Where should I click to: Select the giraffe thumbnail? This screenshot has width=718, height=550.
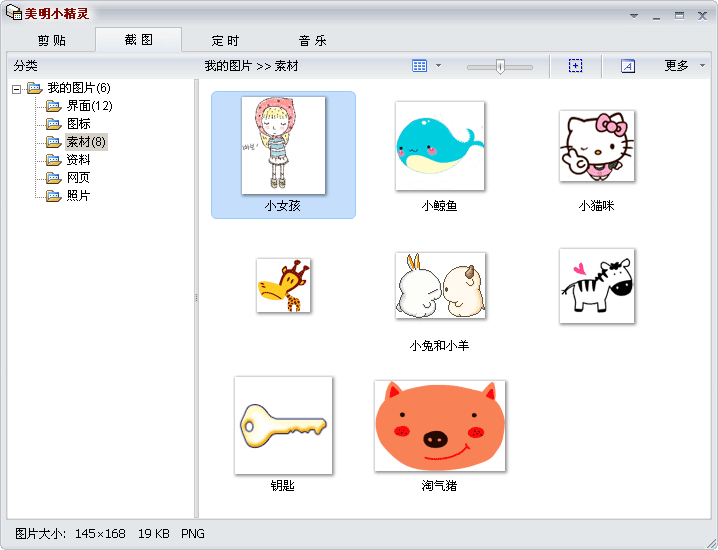pyautogui.click(x=283, y=285)
